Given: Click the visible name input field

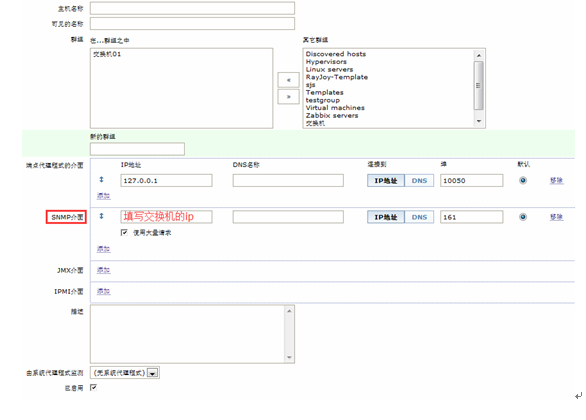Looking at the screenshot, I should 192,24.
